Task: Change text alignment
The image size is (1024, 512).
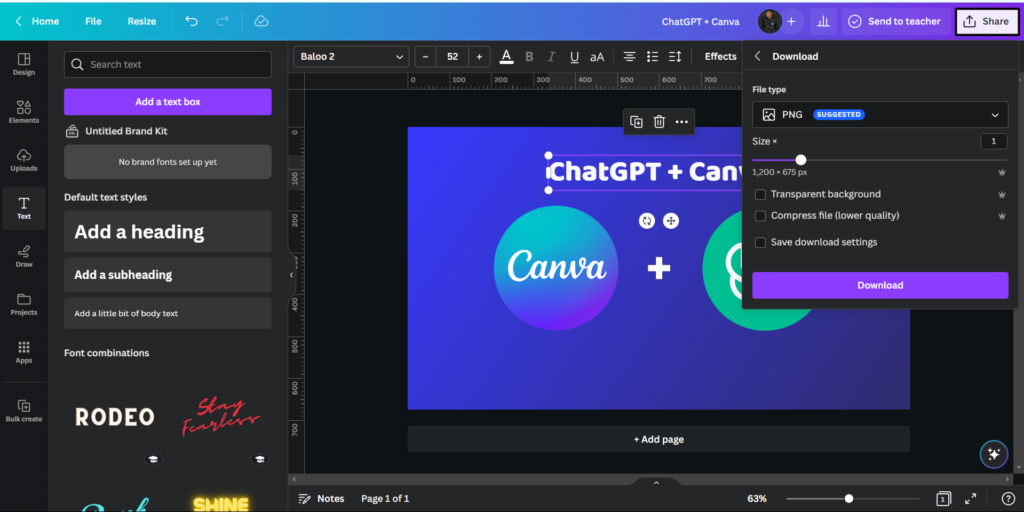Action: click(629, 57)
